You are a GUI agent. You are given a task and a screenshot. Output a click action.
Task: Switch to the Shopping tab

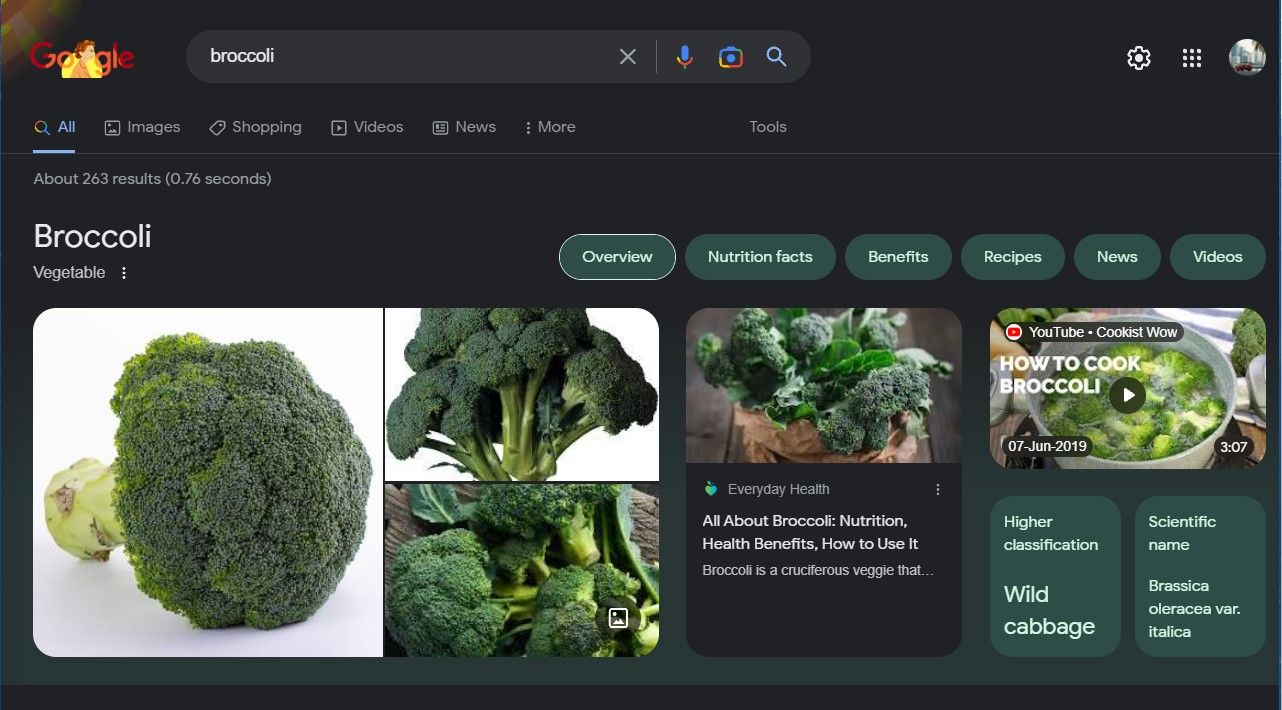pos(255,127)
